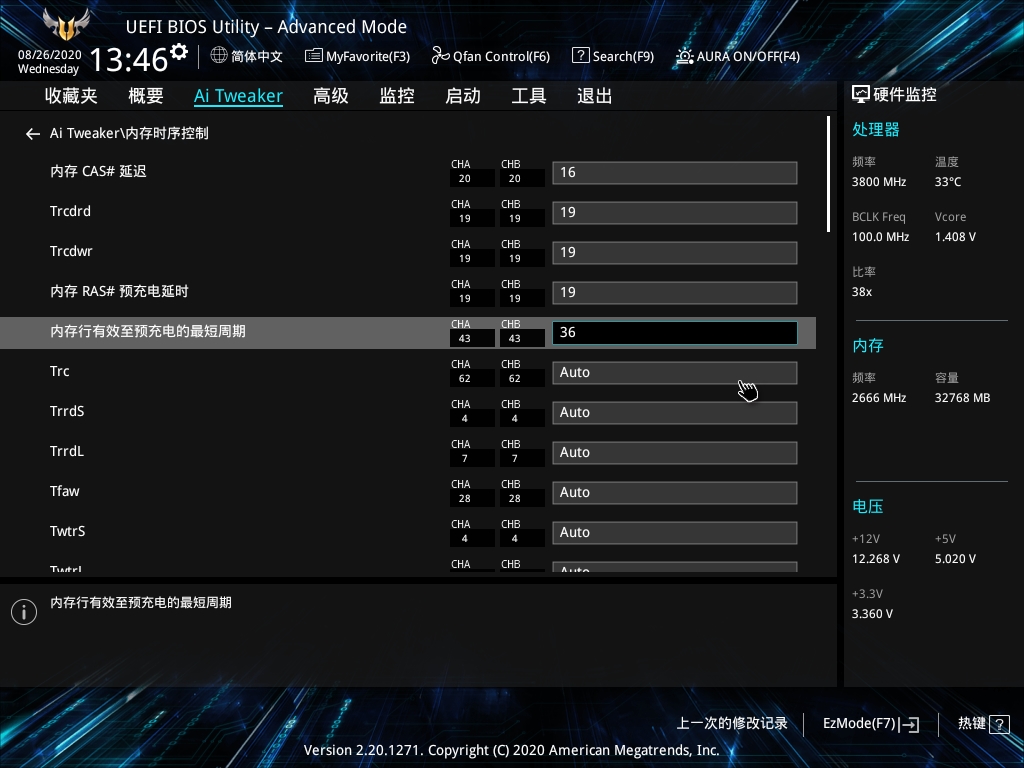Click the 内存 CAS# 延迟 value field
1024x768 pixels.
click(675, 172)
